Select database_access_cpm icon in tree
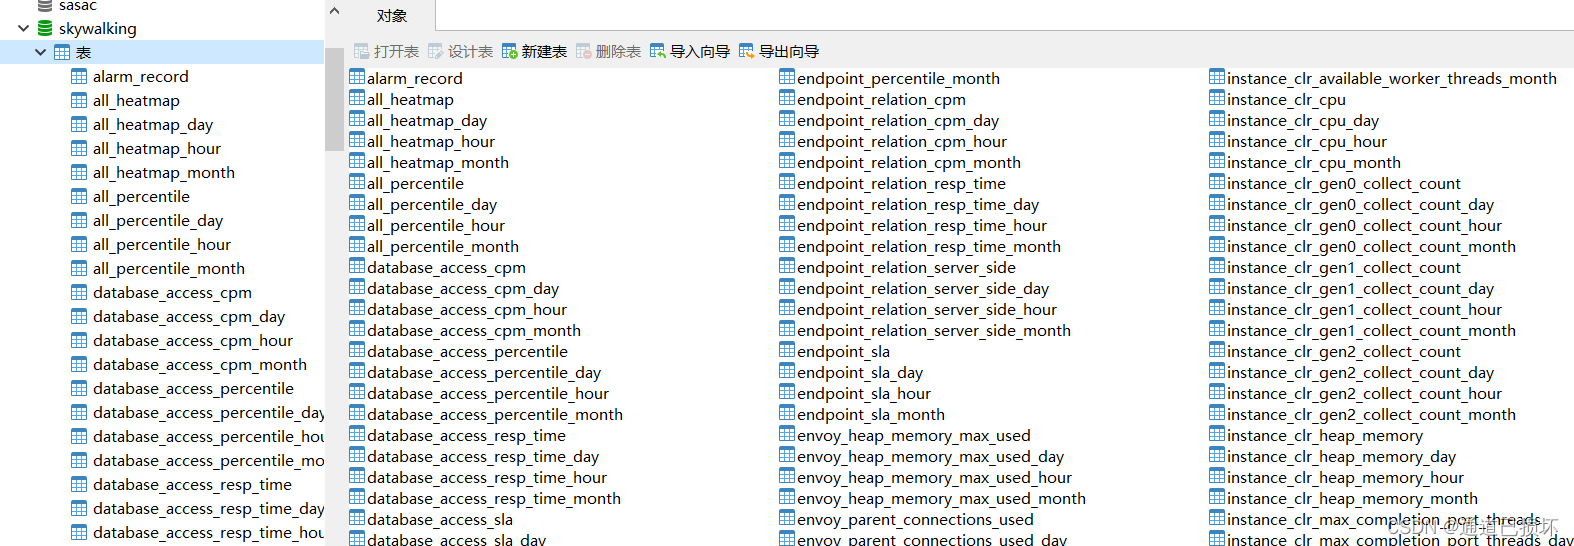The image size is (1574, 546). click(x=79, y=292)
